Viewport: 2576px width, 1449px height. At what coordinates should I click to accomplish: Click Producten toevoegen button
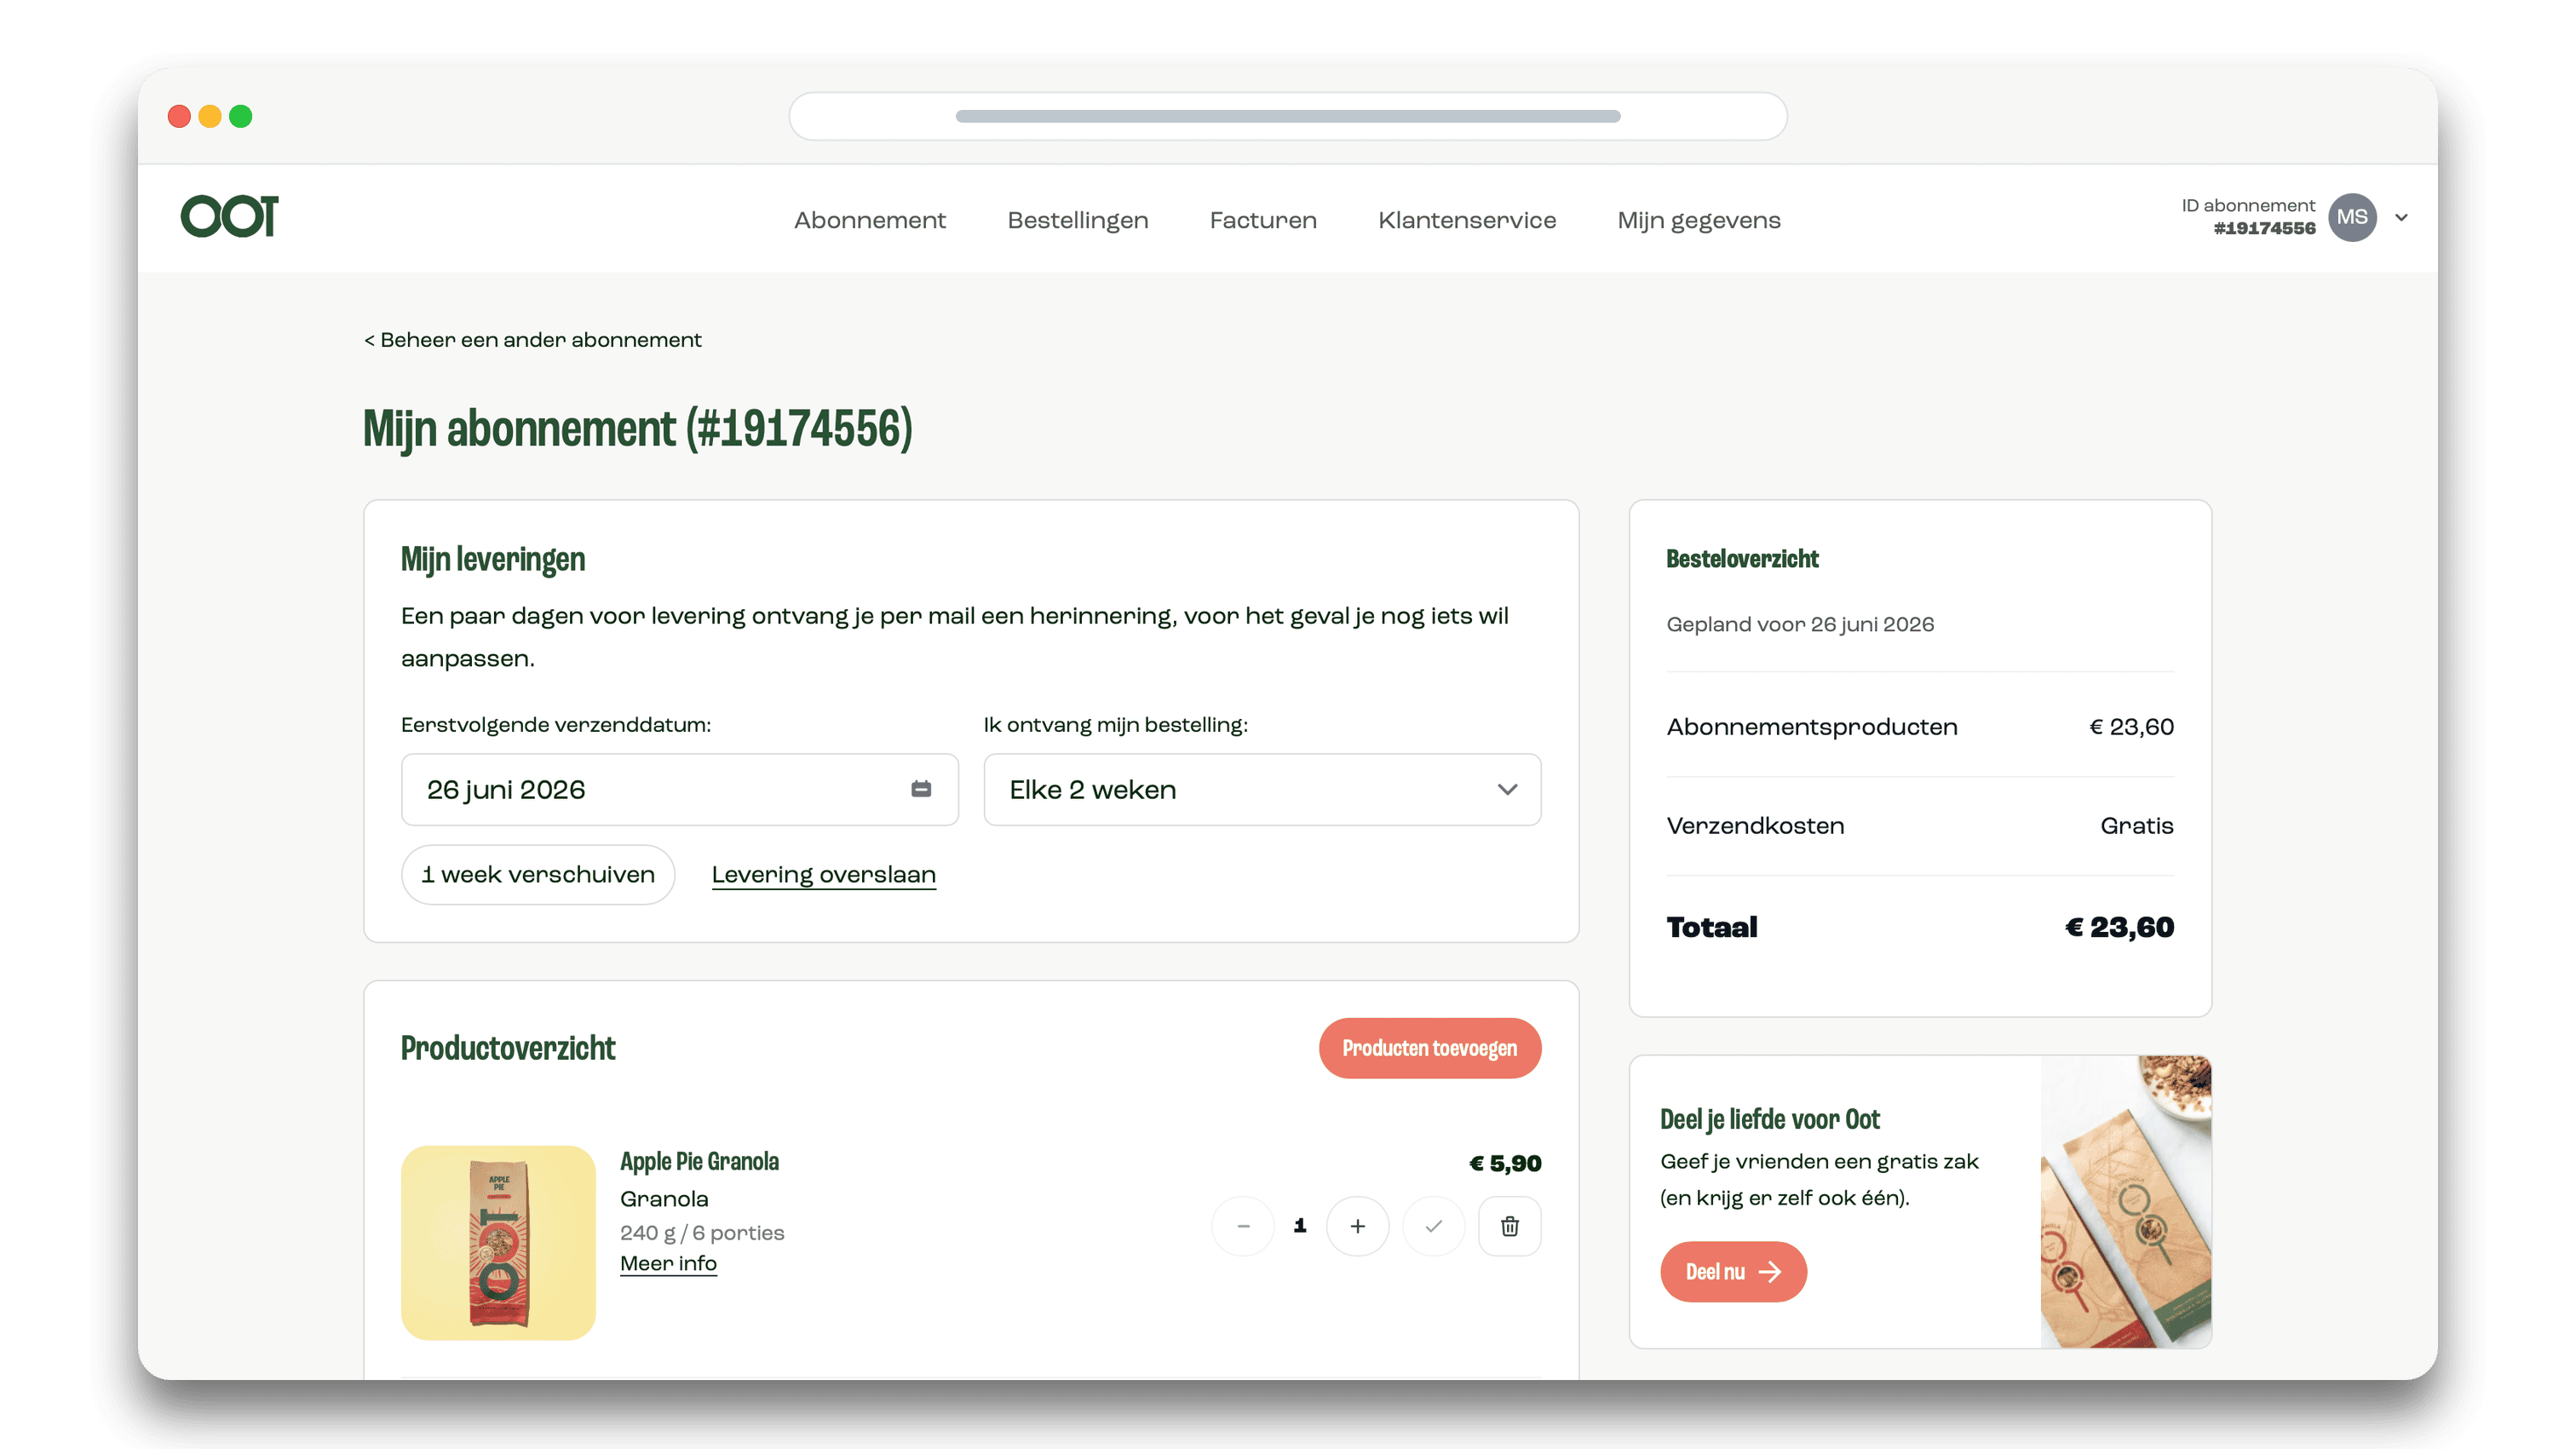click(x=1429, y=1048)
